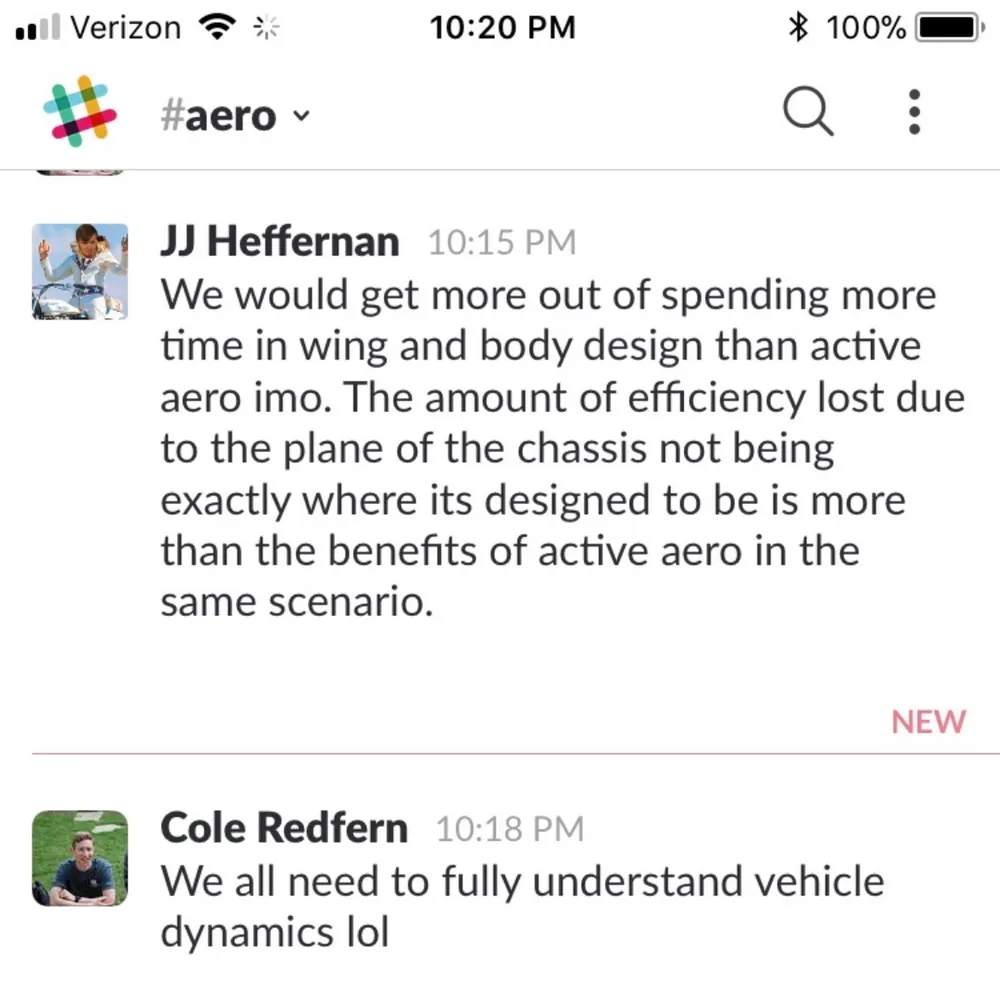Tap the 10:20 PM status bar clock
1000x985 pixels.
502,28
